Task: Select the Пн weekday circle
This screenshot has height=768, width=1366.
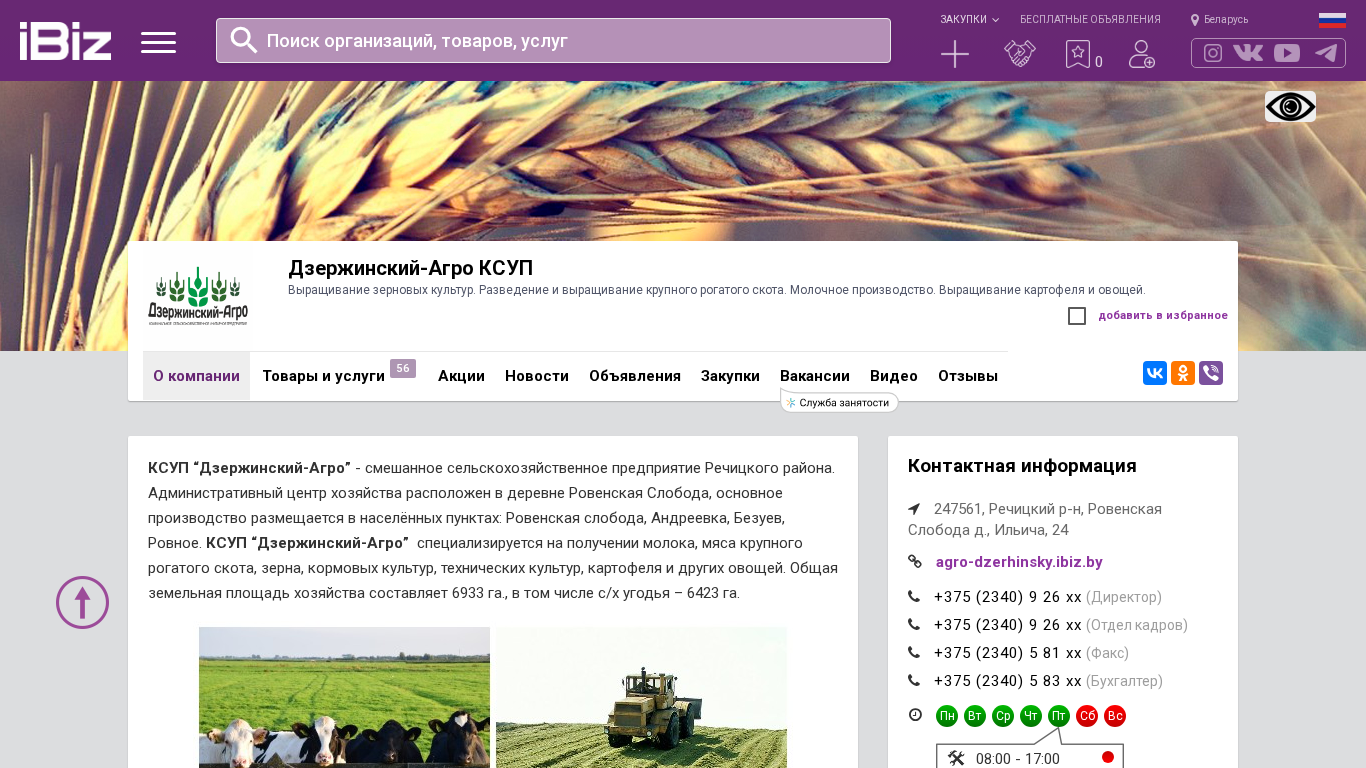Action: (947, 716)
